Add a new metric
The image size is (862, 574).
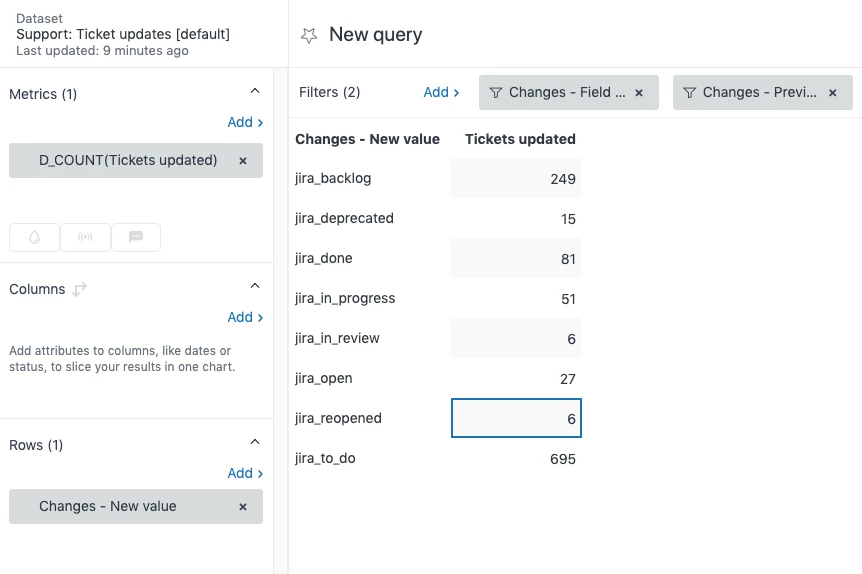245,122
